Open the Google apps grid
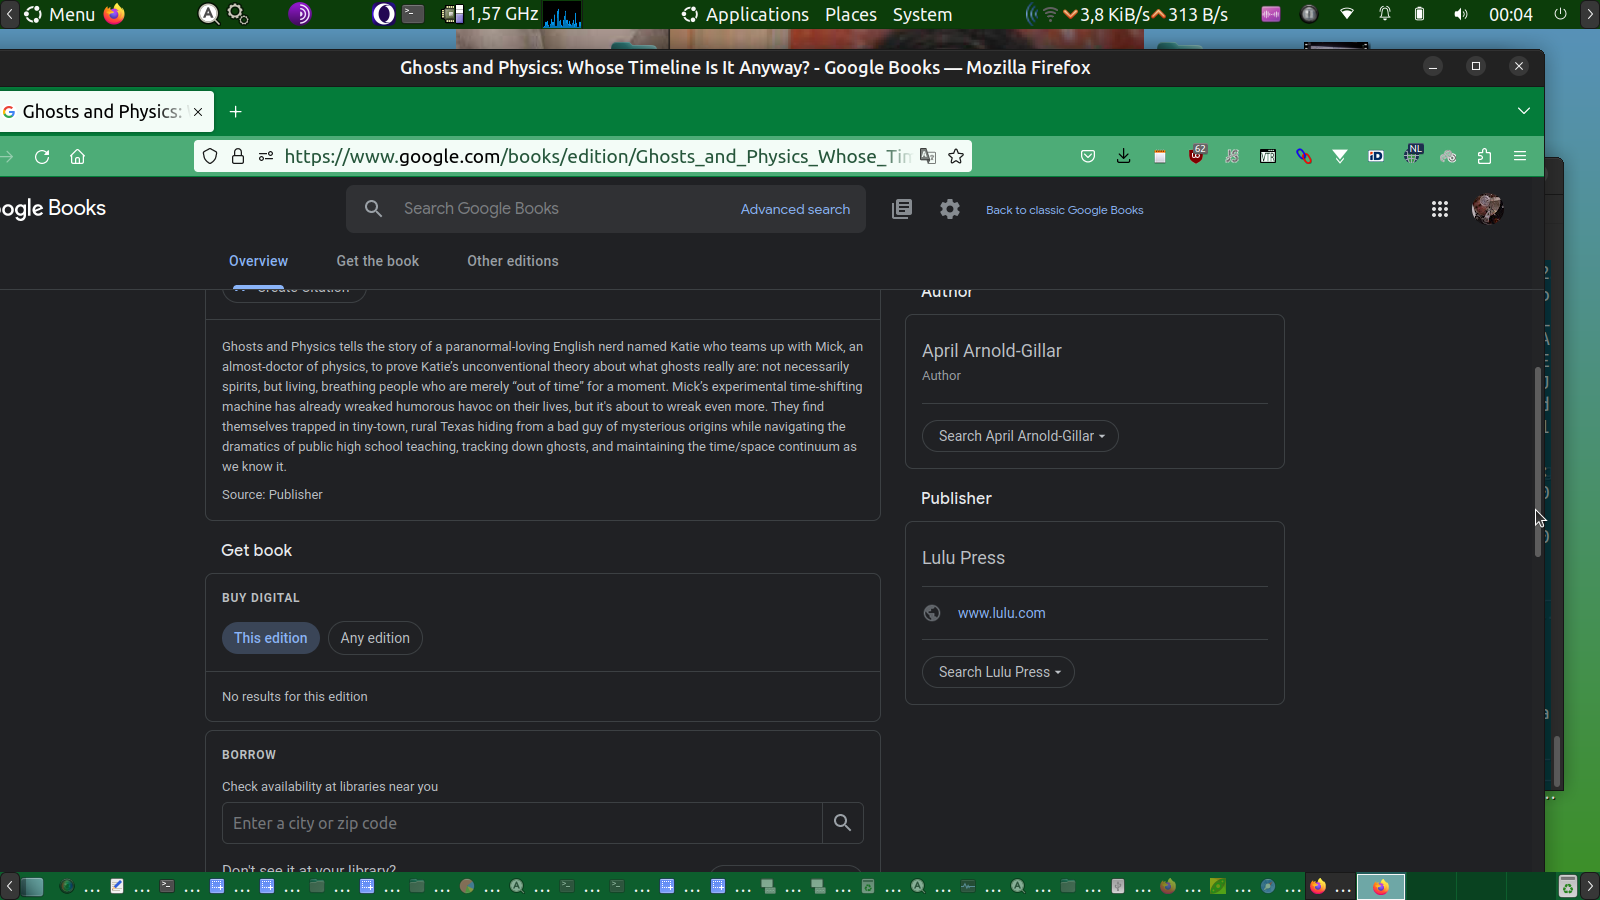The width and height of the screenshot is (1600, 900). point(1440,209)
